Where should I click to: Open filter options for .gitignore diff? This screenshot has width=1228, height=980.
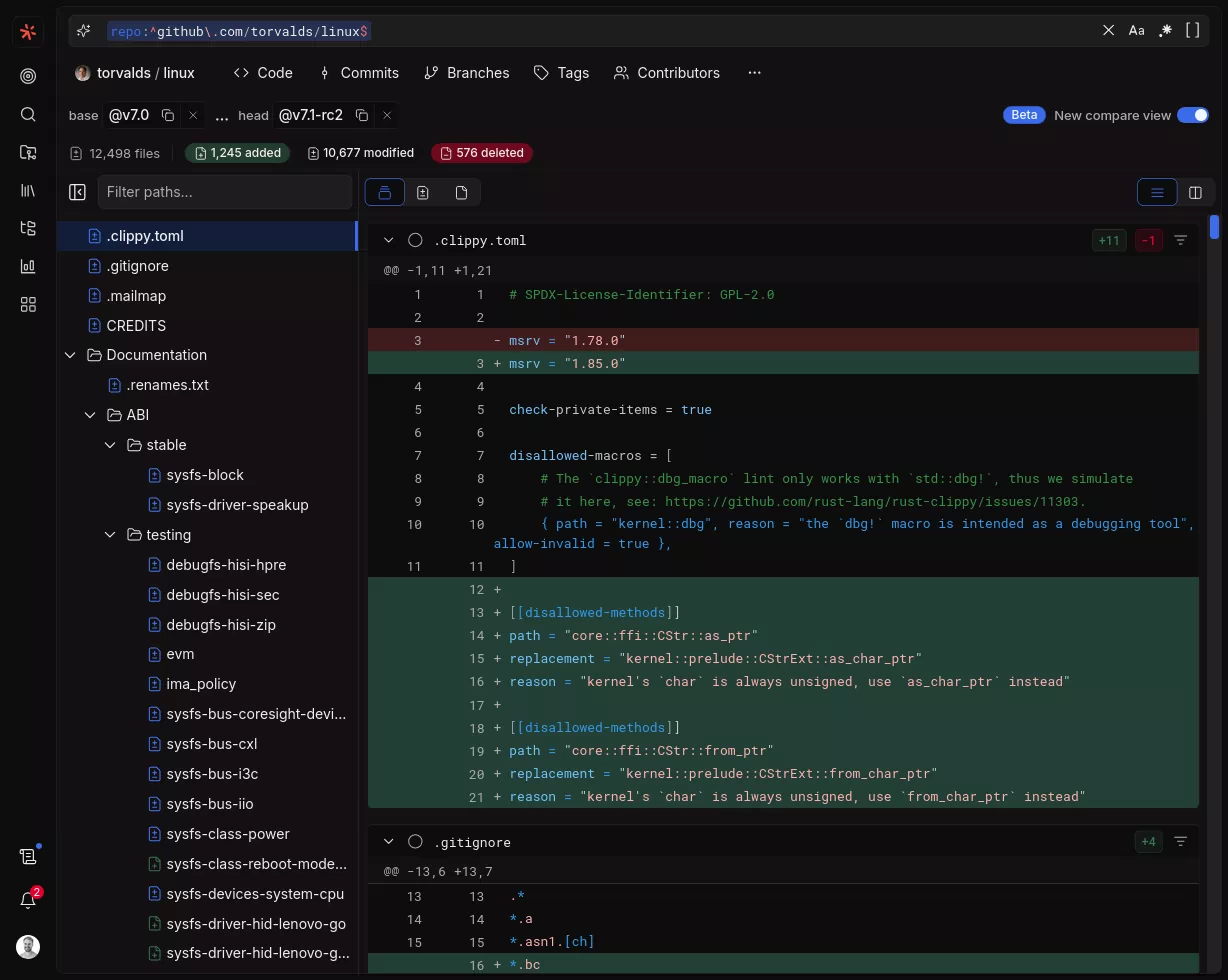click(1180, 842)
